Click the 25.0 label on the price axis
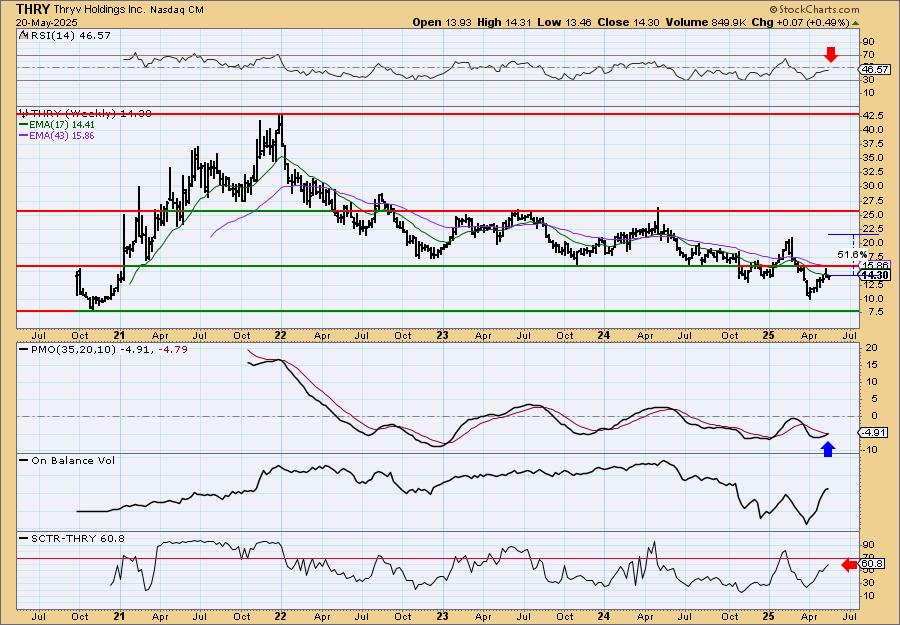 [x=873, y=214]
